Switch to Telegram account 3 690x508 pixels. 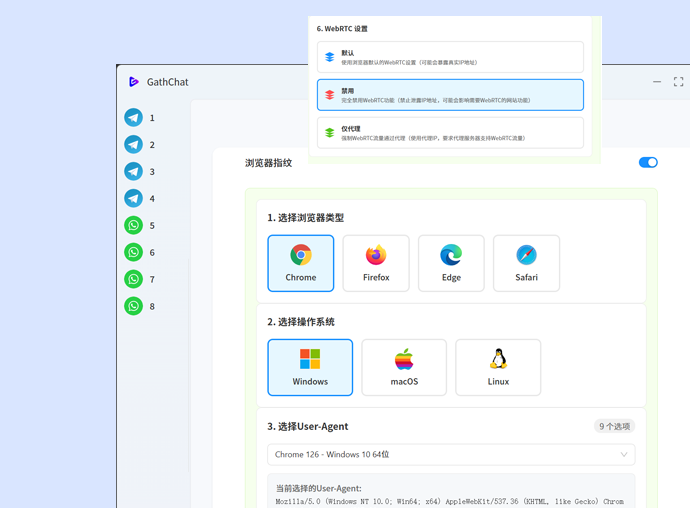[134, 172]
